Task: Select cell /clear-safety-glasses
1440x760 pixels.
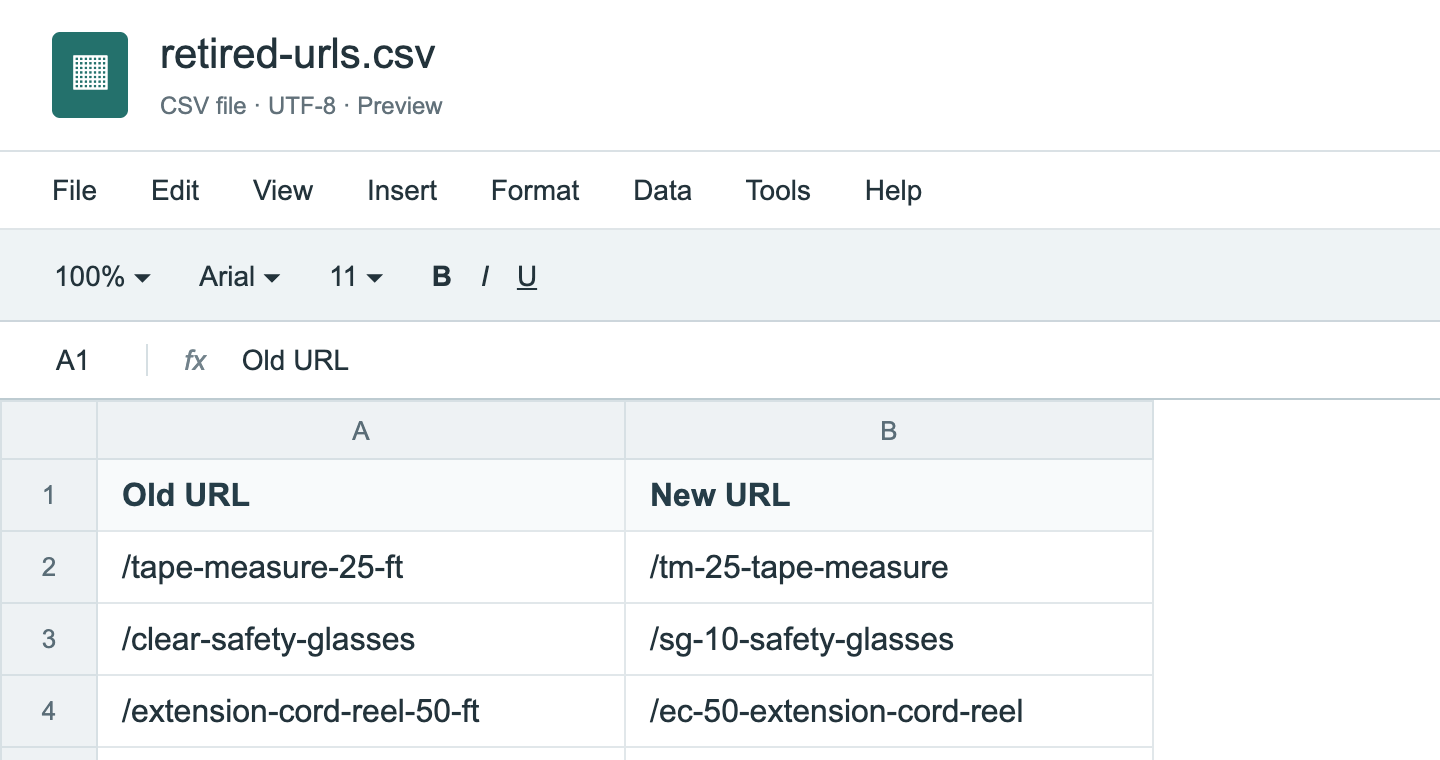Action: click(x=361, y=639)
